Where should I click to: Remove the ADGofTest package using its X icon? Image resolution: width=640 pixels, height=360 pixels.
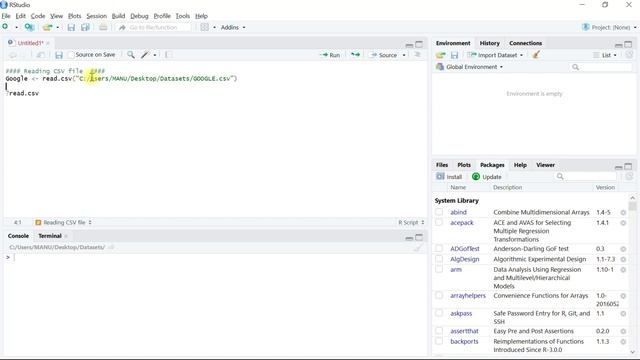[x=623, y=249]
